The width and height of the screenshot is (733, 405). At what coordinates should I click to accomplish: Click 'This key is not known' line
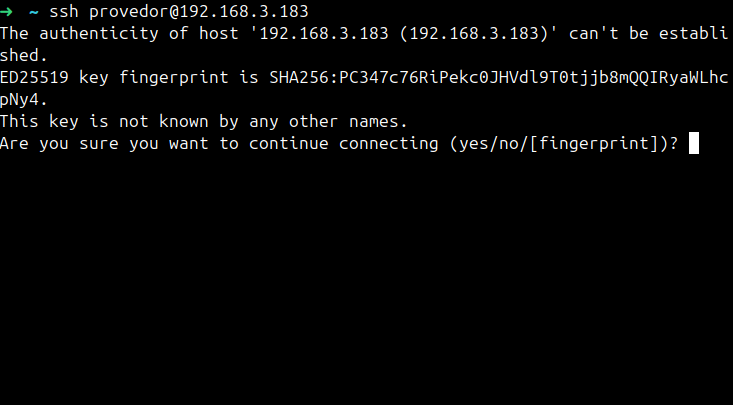coord(104,122)
